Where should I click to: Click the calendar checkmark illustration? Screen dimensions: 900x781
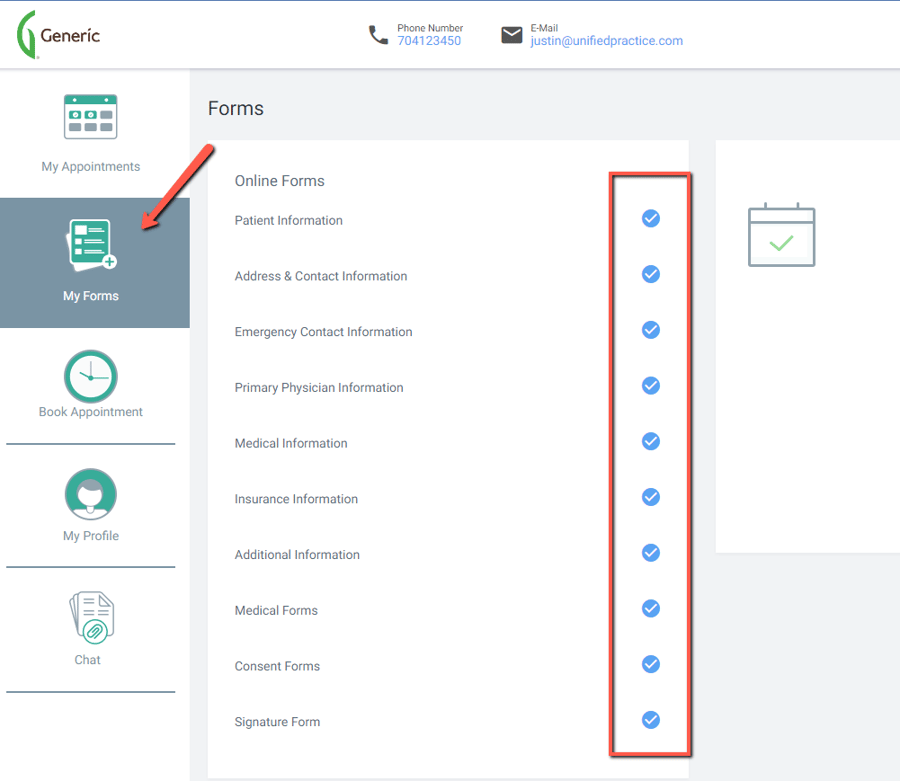(x=781, y=235)
